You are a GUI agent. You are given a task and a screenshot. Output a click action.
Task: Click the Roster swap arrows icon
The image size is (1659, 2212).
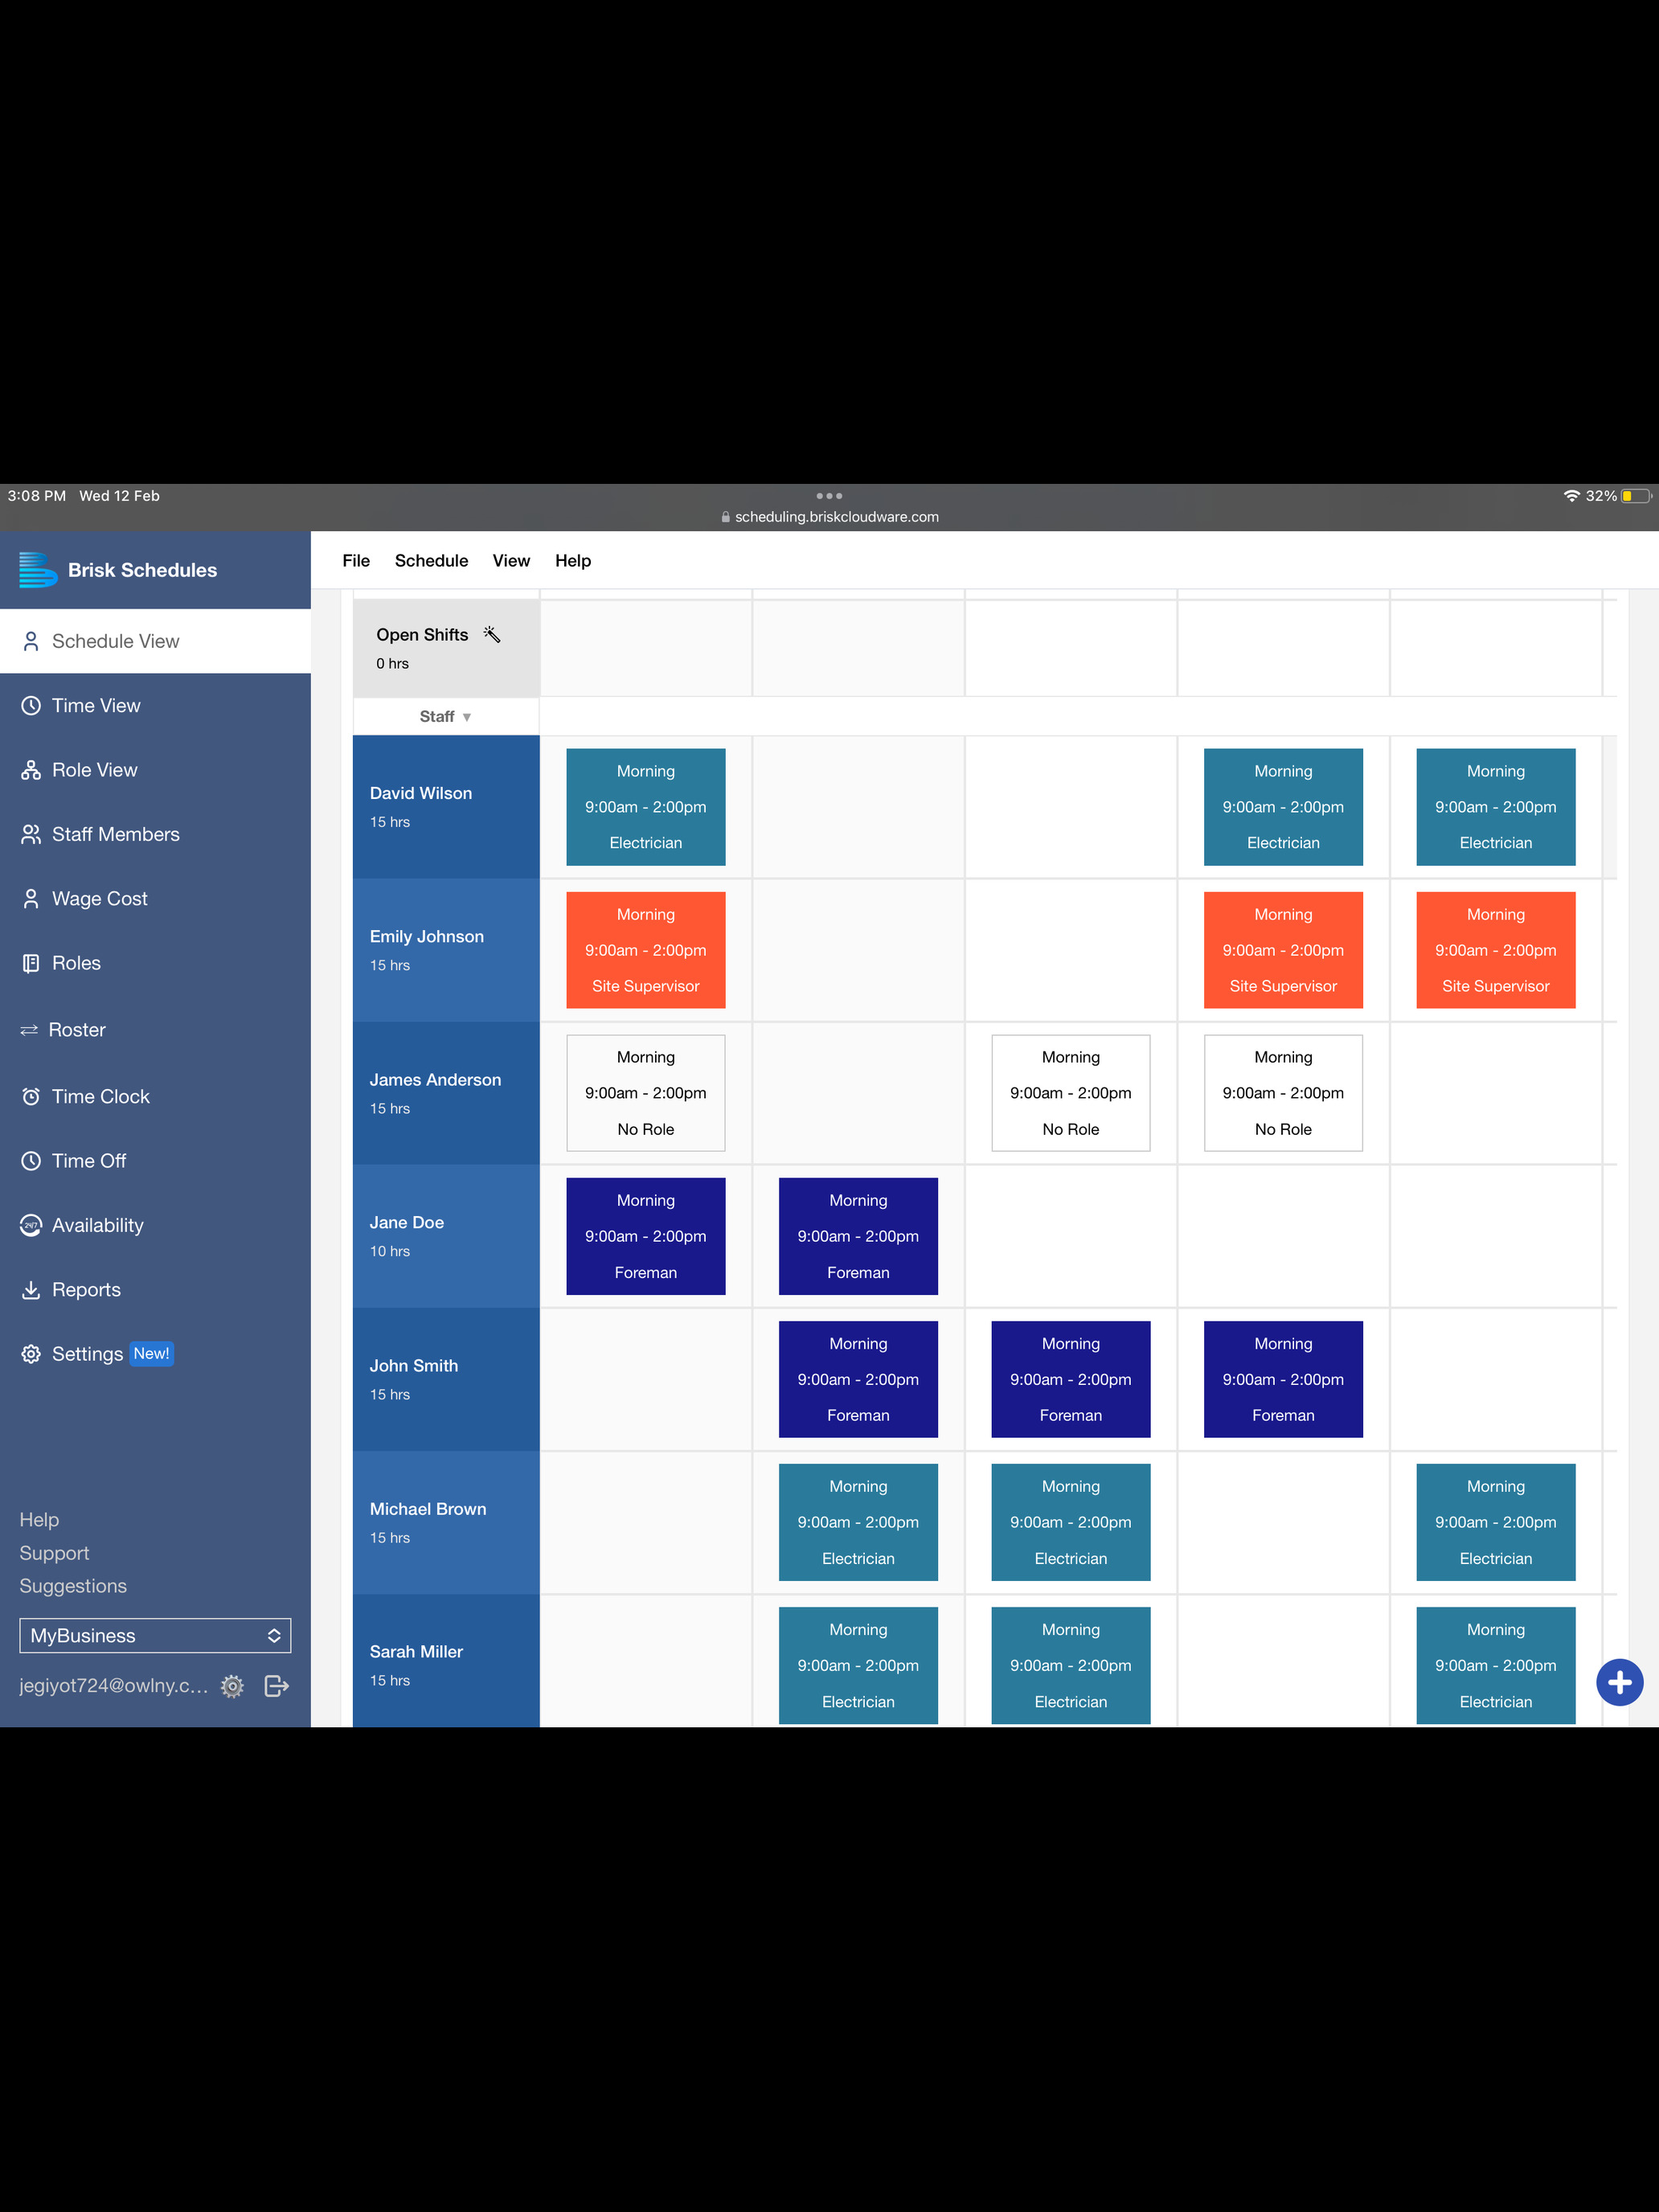(x=29, y=1030)
